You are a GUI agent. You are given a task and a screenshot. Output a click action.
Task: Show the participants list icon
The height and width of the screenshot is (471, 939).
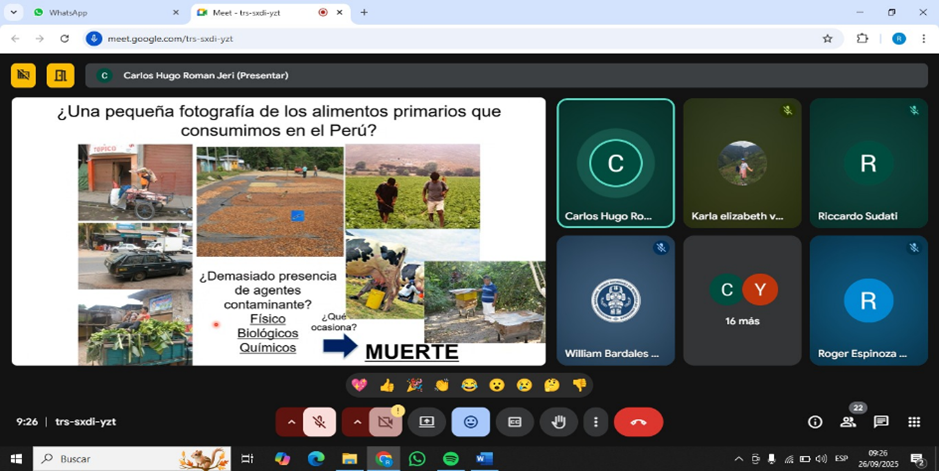coord(848,422)
